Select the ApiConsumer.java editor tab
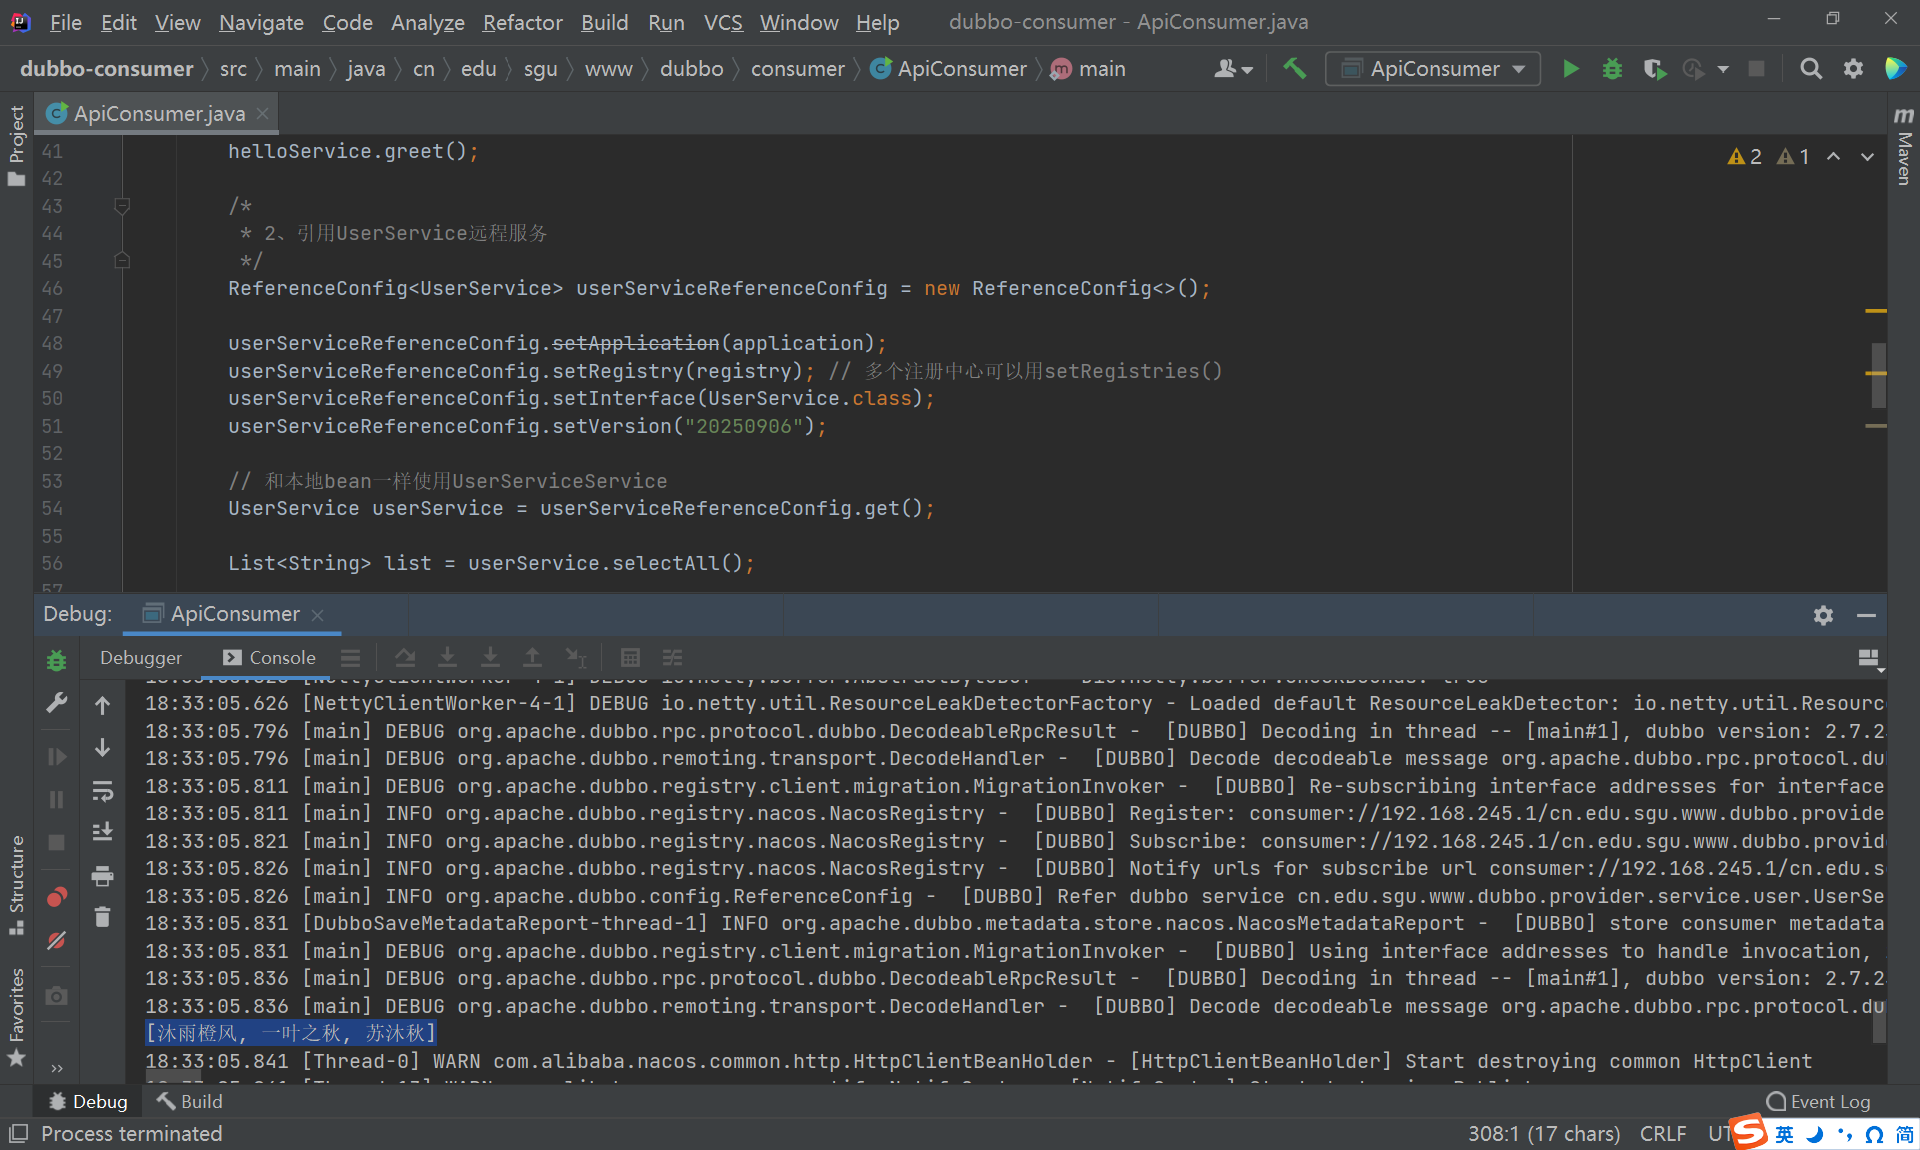Image resolution: width=1920 pixels, height=1150 pixels. click(157, 114)
